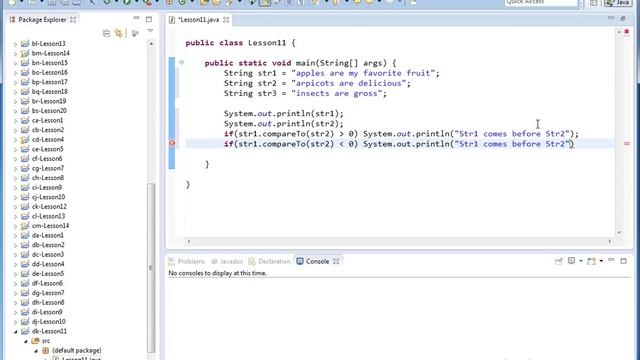Viewport: 640px width, 360px height.
Task: Close the Console view tab
Action: 336,261
